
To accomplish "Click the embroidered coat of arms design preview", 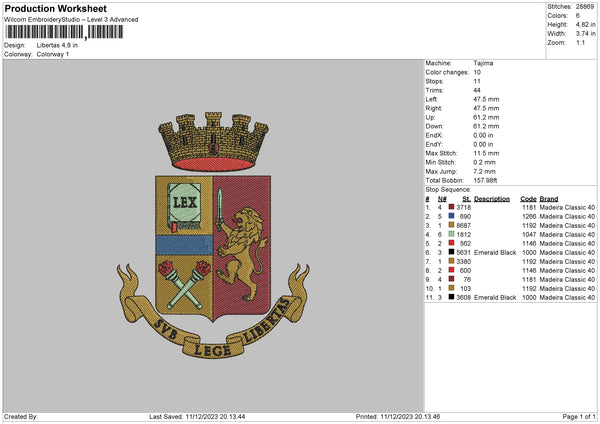I will 213,235.
